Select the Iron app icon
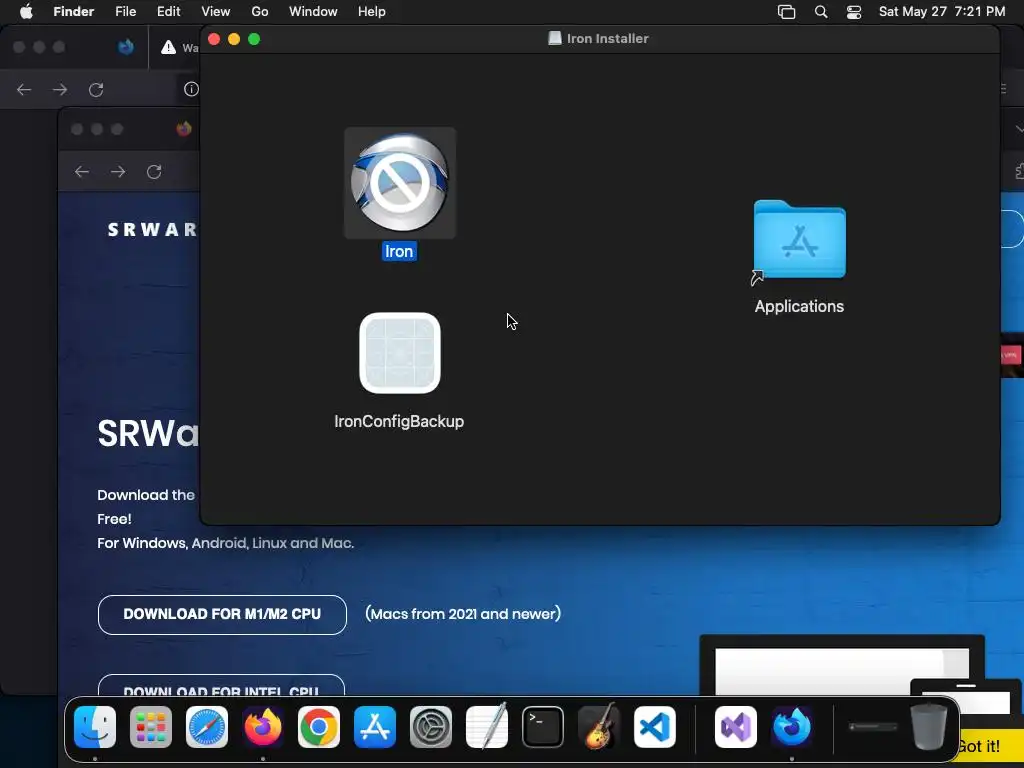Screen dimensions: 1024x768 pyautogui.click(x=400, y=183)
